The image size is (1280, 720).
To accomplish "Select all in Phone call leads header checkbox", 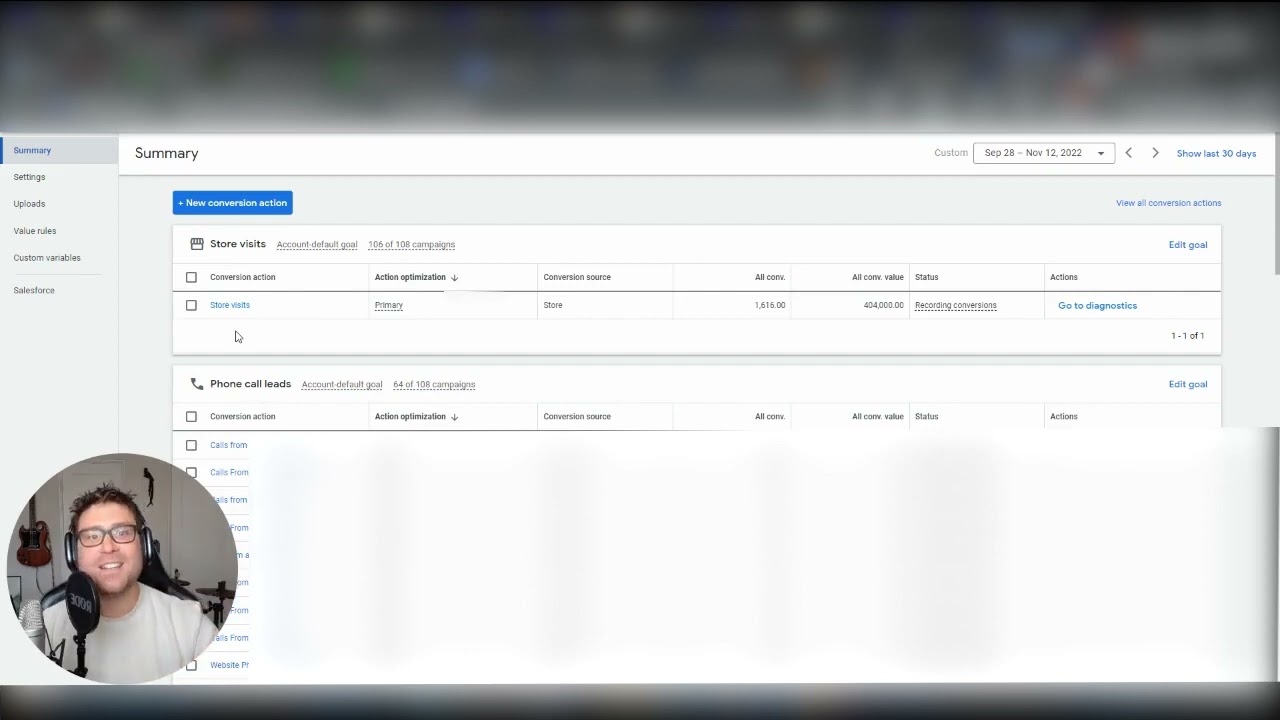I will point(191,417).
